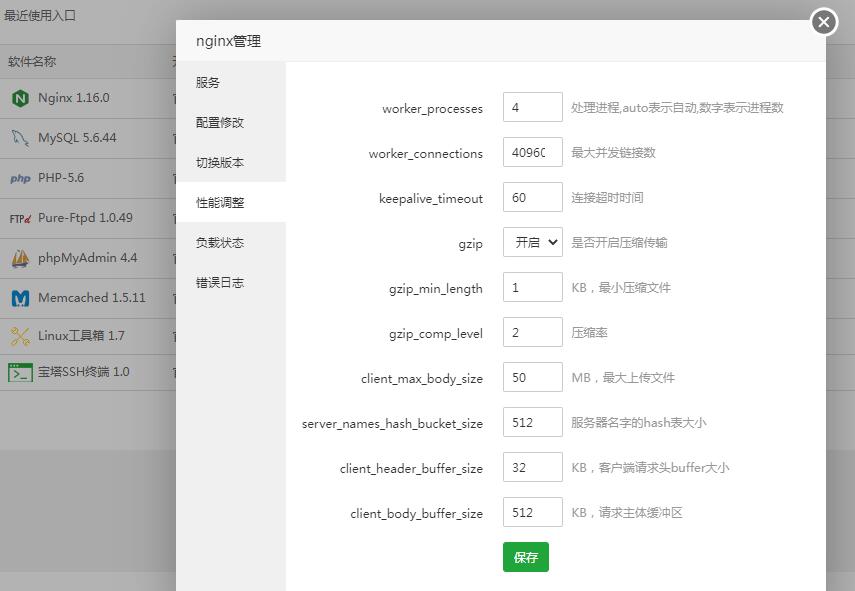Click the Pure-Ftpd FTP icon
The image size is (855, 591).
20,219
